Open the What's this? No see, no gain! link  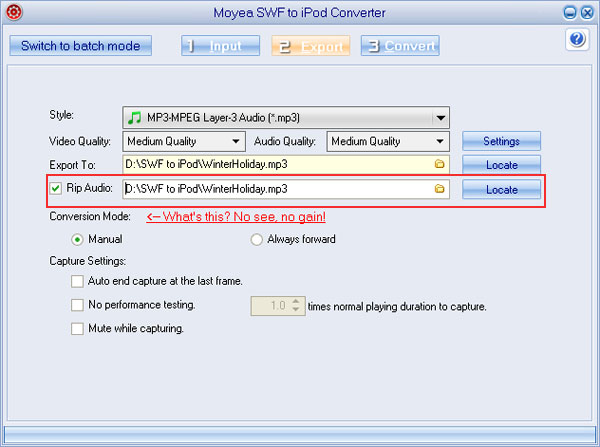click(x=236, y=217)
